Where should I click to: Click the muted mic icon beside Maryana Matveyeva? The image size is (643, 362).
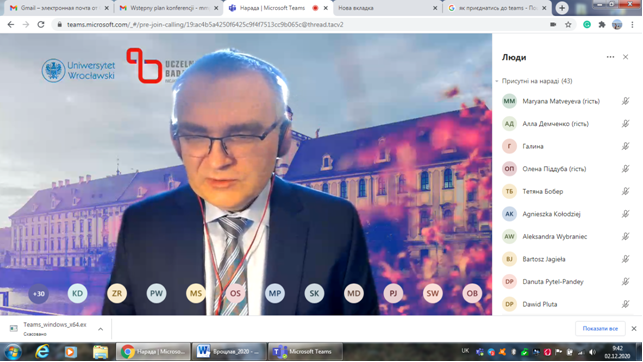click(625, 101)
